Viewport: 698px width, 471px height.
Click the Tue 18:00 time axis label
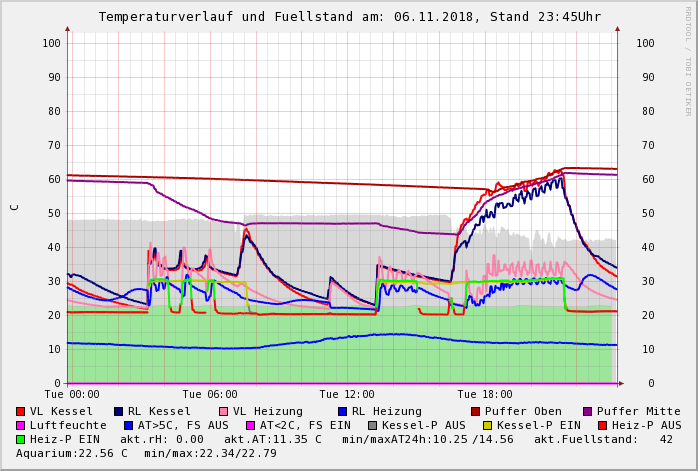pos(484,395)
